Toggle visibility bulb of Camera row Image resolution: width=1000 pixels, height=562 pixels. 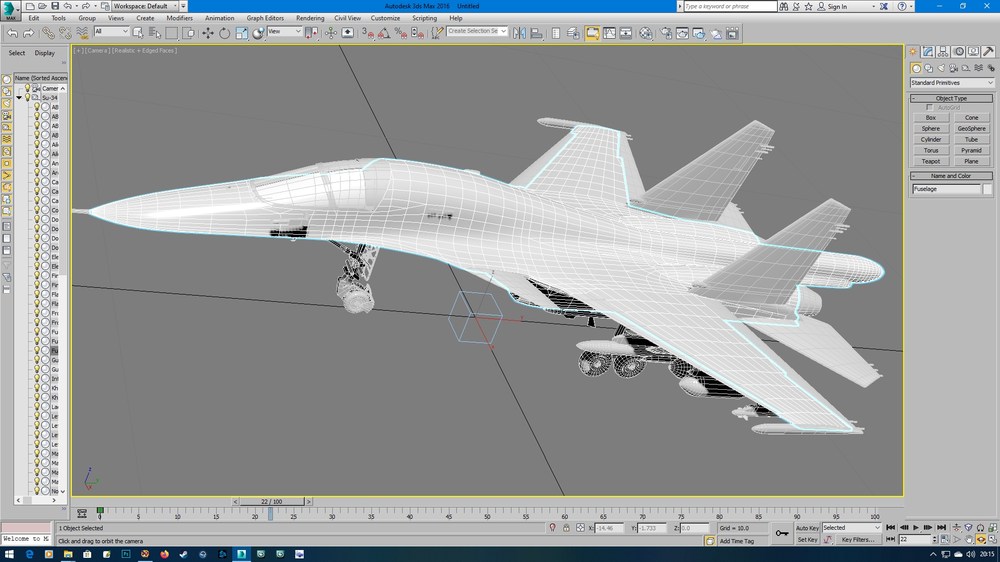tap(27, 88)
